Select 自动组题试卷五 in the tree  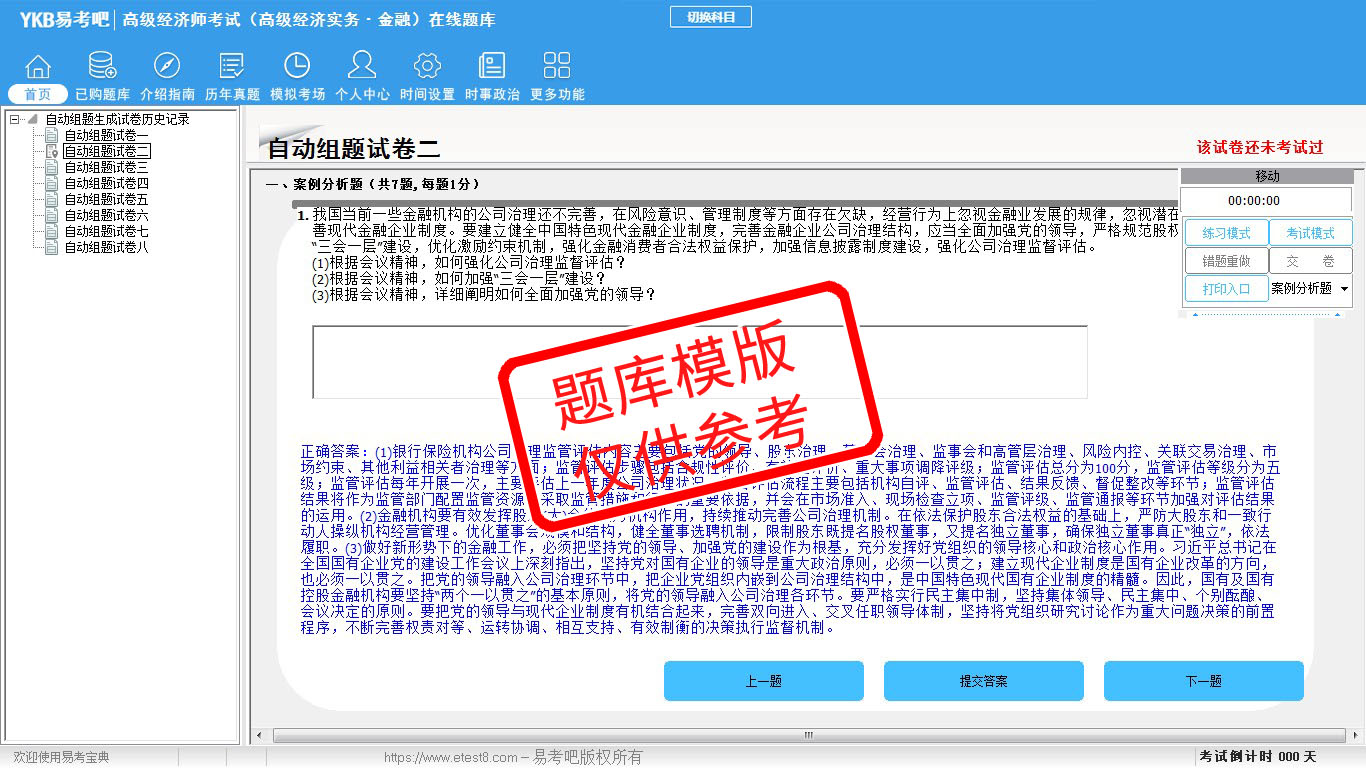click(x=106, y=199)
